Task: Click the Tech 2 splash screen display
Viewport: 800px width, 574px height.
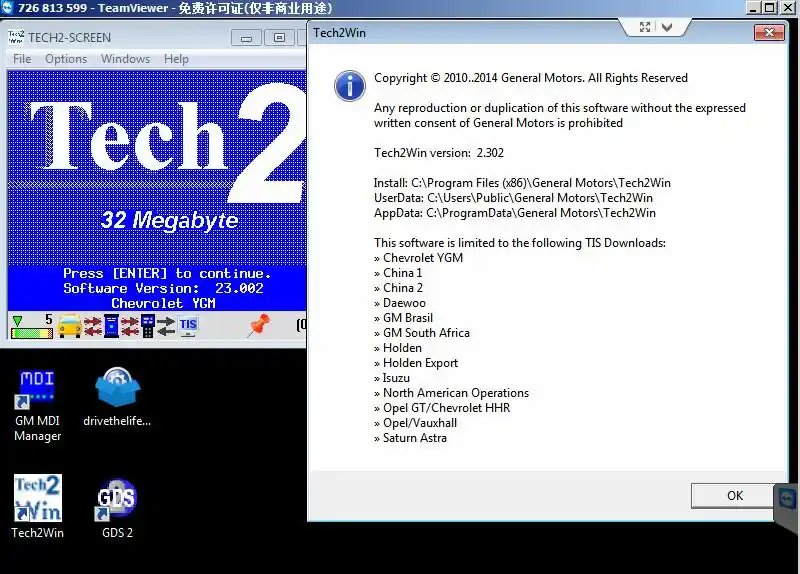Action: [157, 190]
